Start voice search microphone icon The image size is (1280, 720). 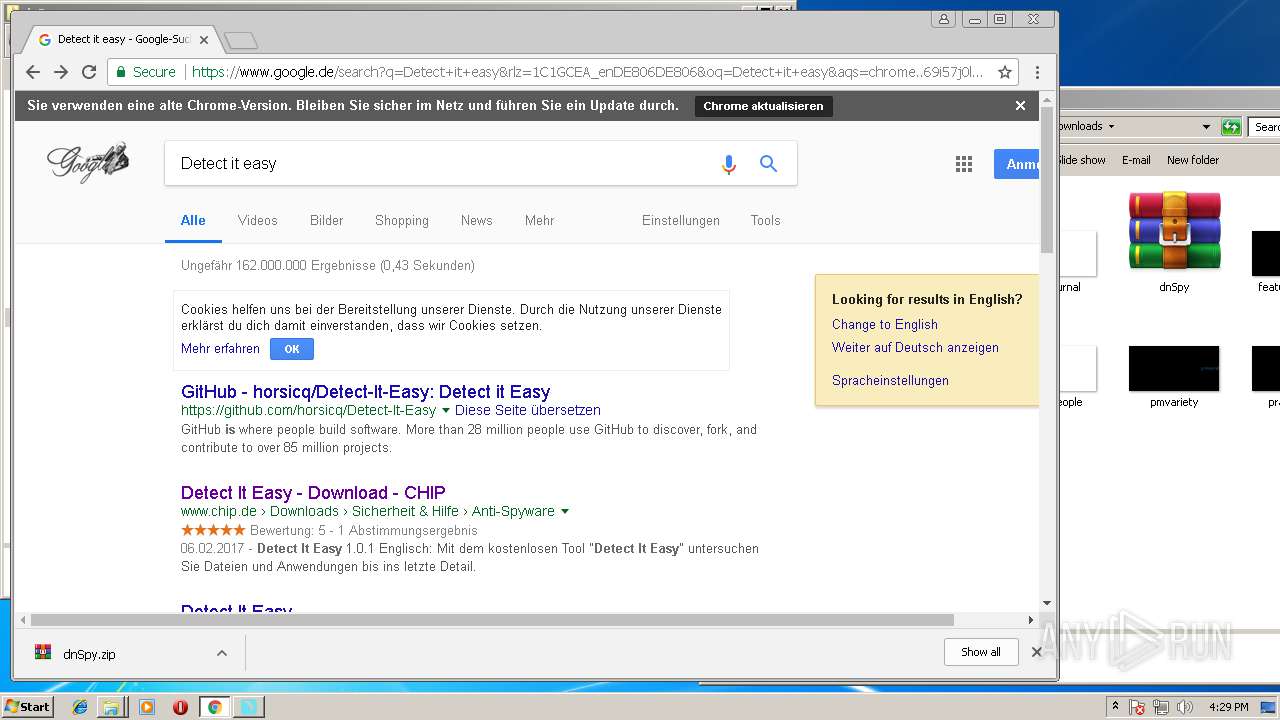[729, 164]
